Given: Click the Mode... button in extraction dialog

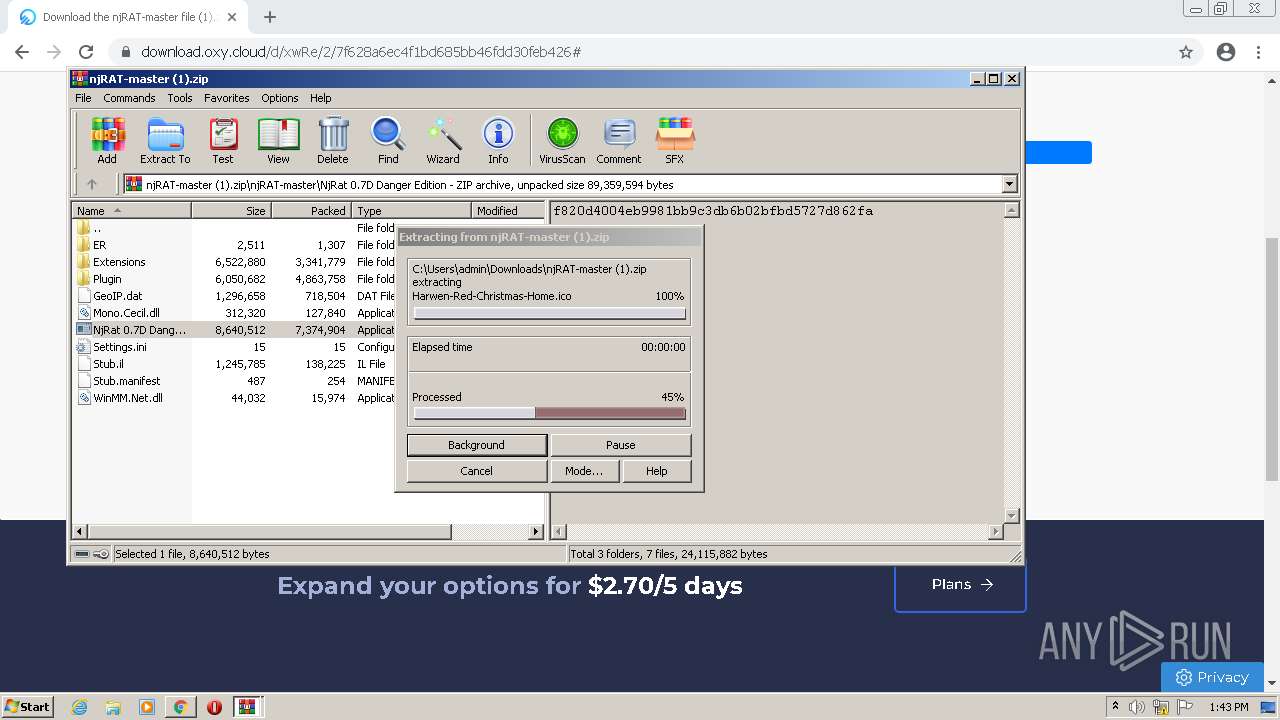Looking at the screenshot, I should click(584, 471).
